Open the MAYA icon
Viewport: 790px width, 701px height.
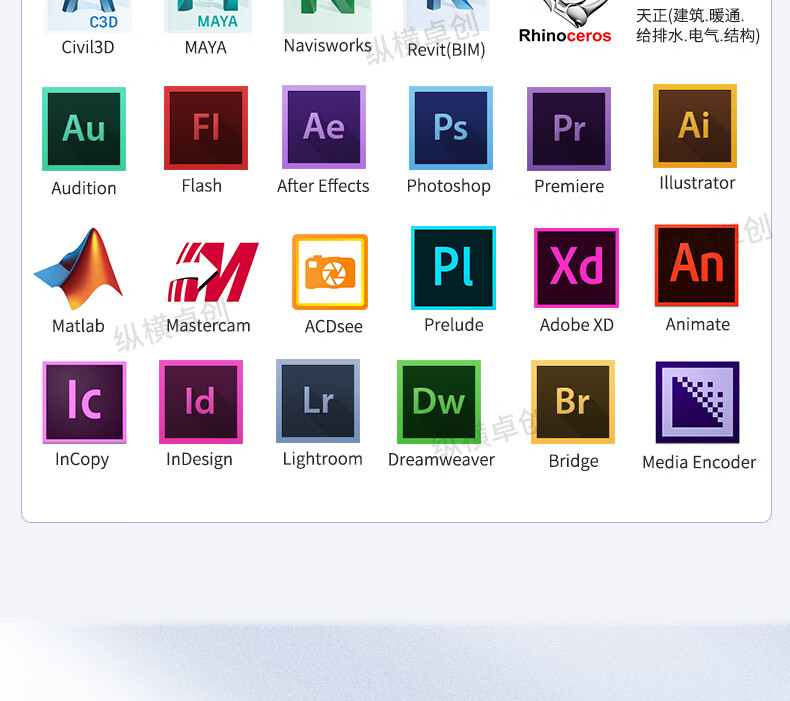click(x=208, y=17)
